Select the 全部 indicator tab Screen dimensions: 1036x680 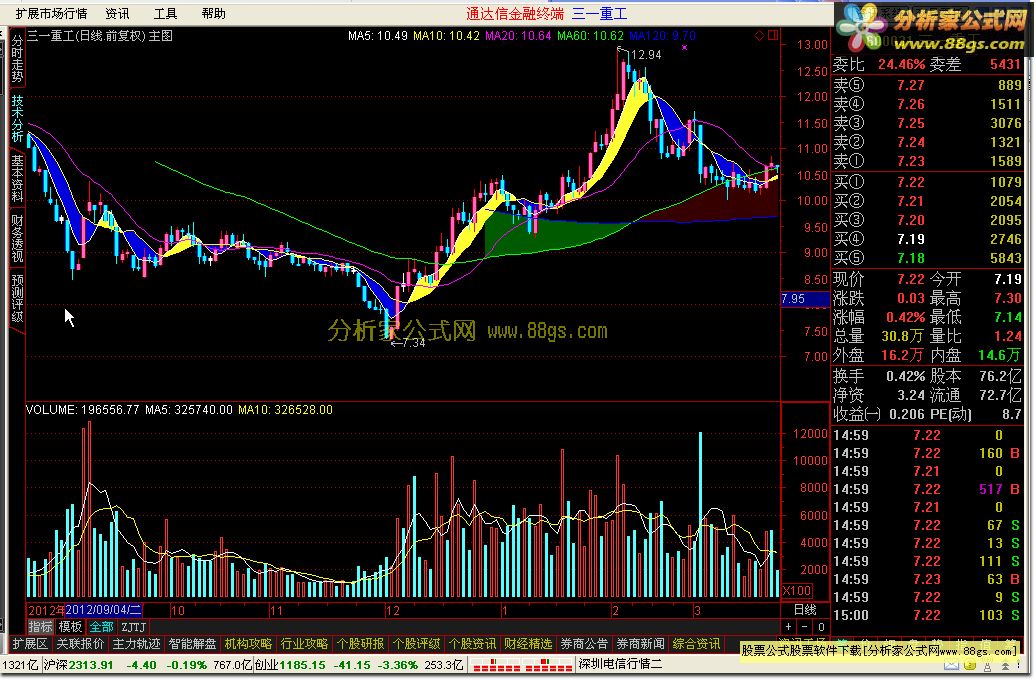coord(101,626)
